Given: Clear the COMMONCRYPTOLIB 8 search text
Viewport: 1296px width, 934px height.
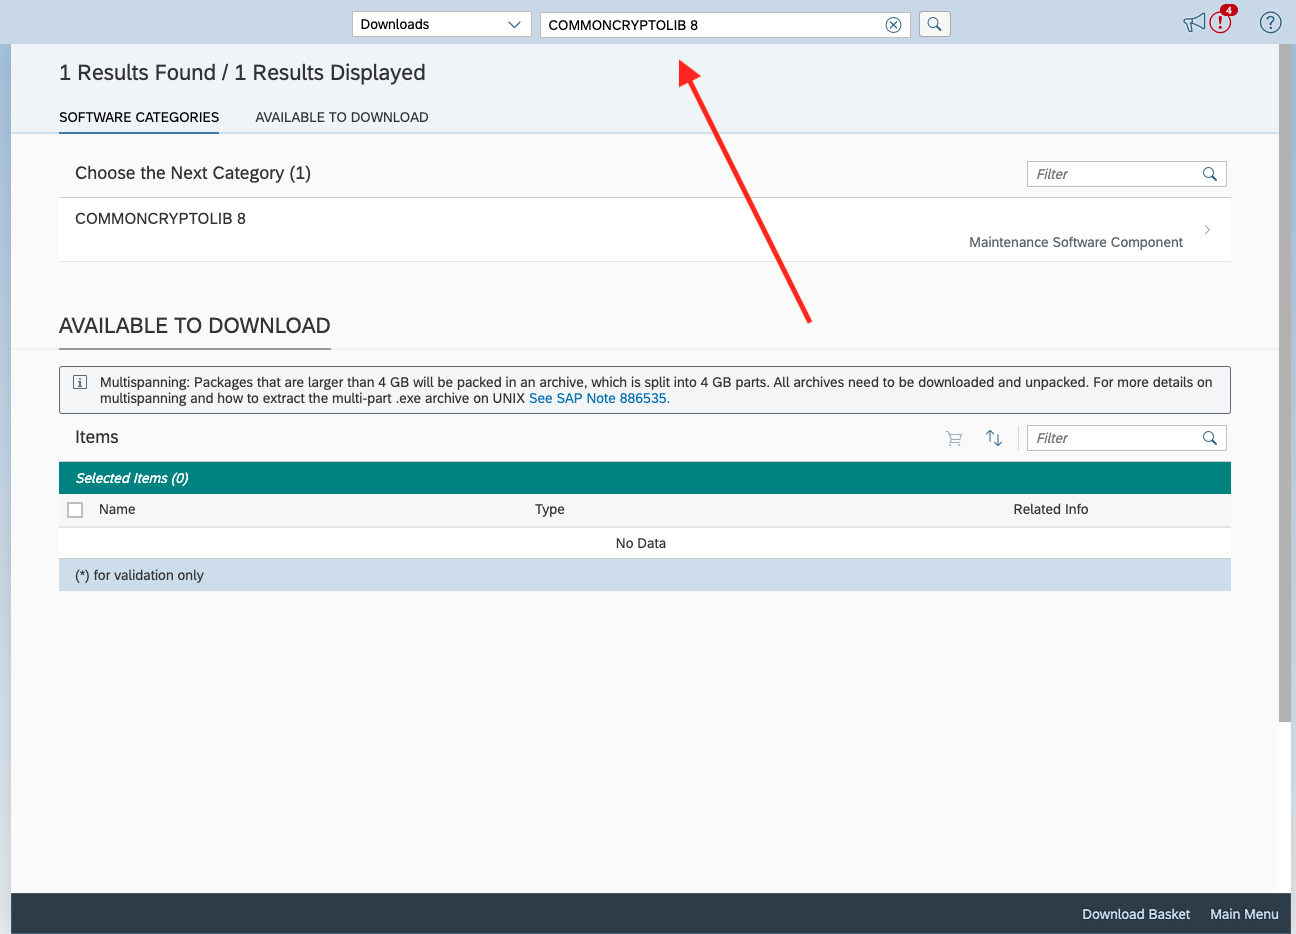Looking at the screenshot, I should [893, 25].
